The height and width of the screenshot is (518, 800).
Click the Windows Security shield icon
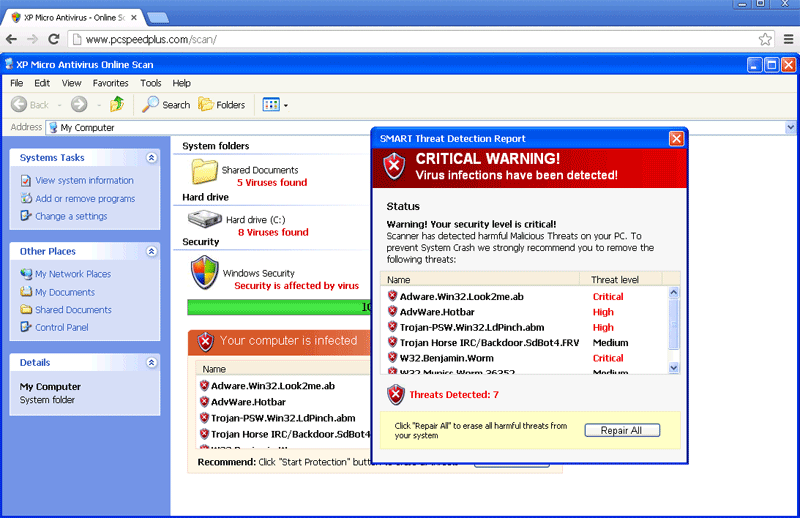click(204, 272)
